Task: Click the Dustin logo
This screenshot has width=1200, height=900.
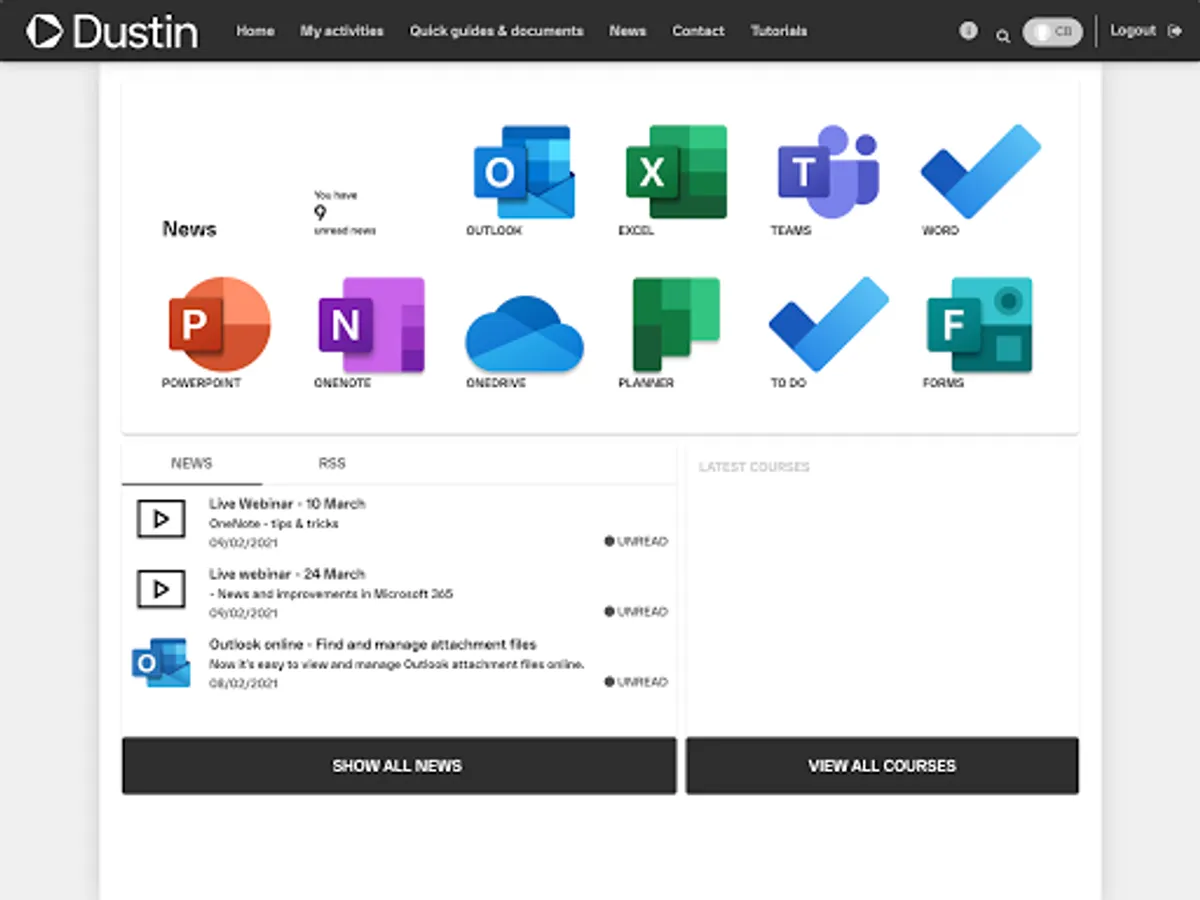Action: [112, 31]
